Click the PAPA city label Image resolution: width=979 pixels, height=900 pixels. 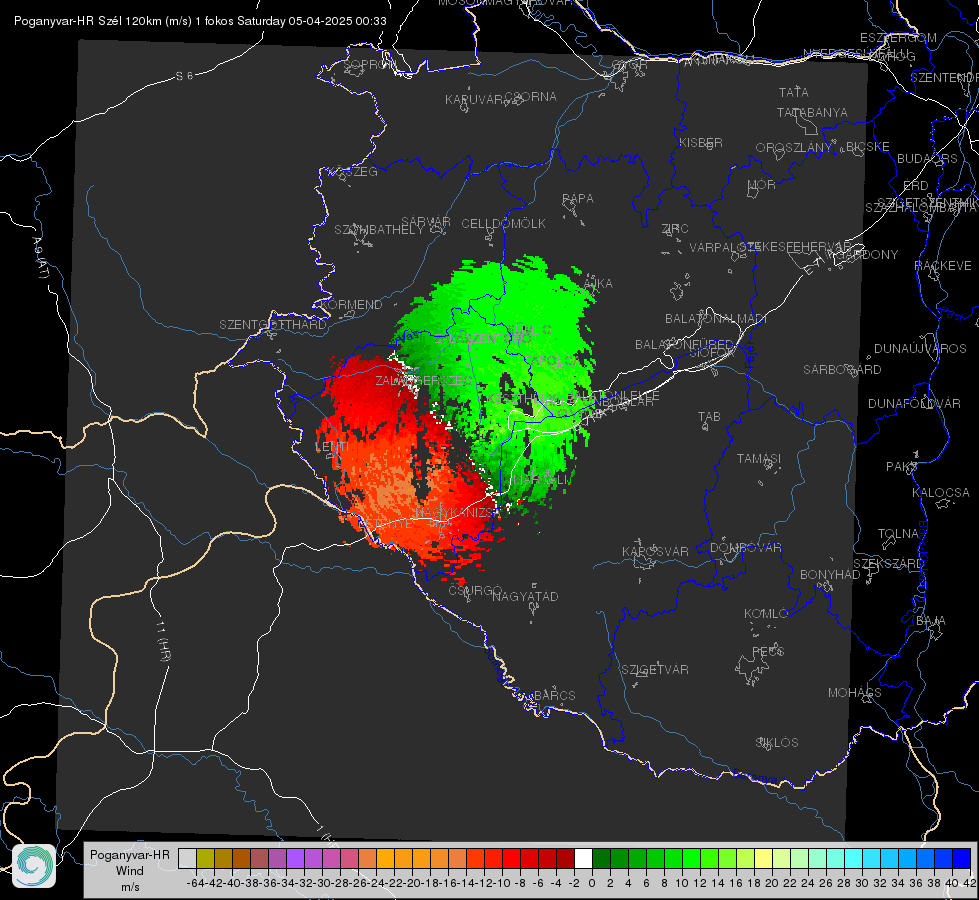(578, 199)
